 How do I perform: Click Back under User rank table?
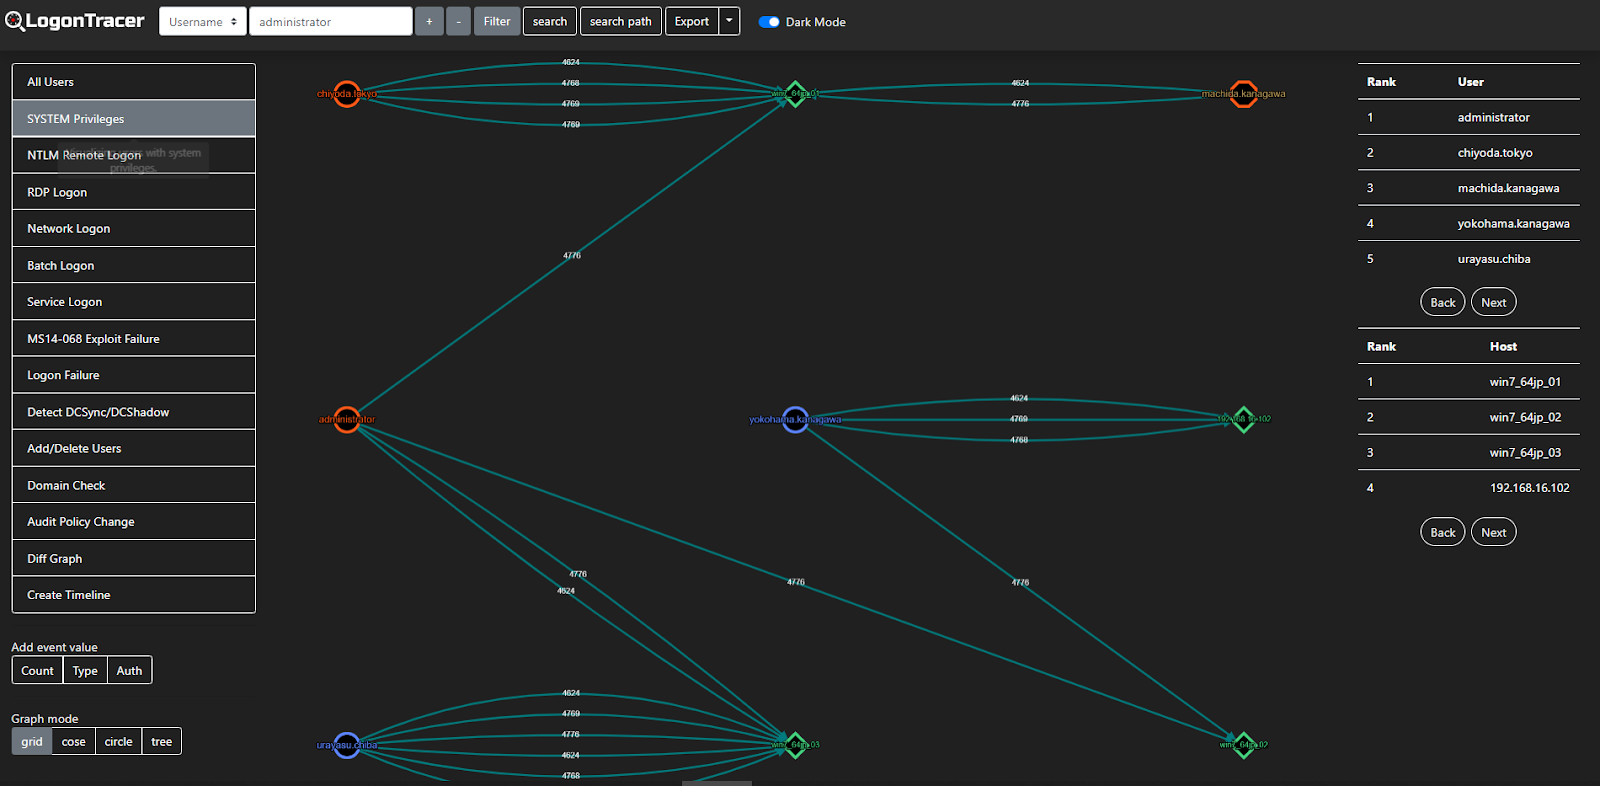click(x=1443, y=302)
